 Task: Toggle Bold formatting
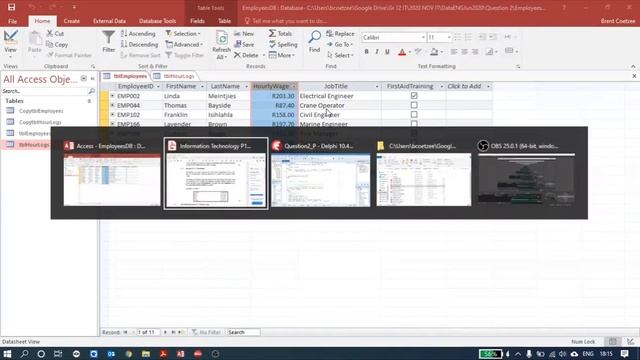pos(367,52)
